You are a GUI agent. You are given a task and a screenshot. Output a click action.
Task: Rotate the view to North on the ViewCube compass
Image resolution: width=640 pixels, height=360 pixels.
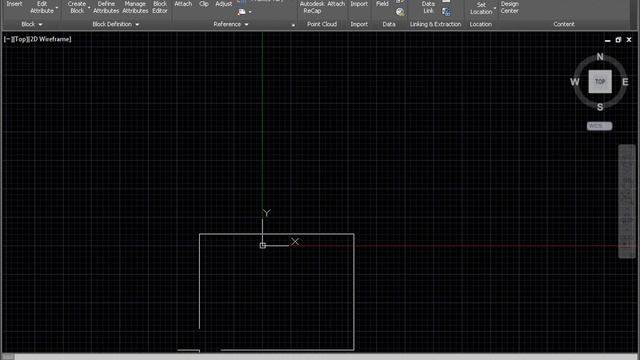coord(600,57)
